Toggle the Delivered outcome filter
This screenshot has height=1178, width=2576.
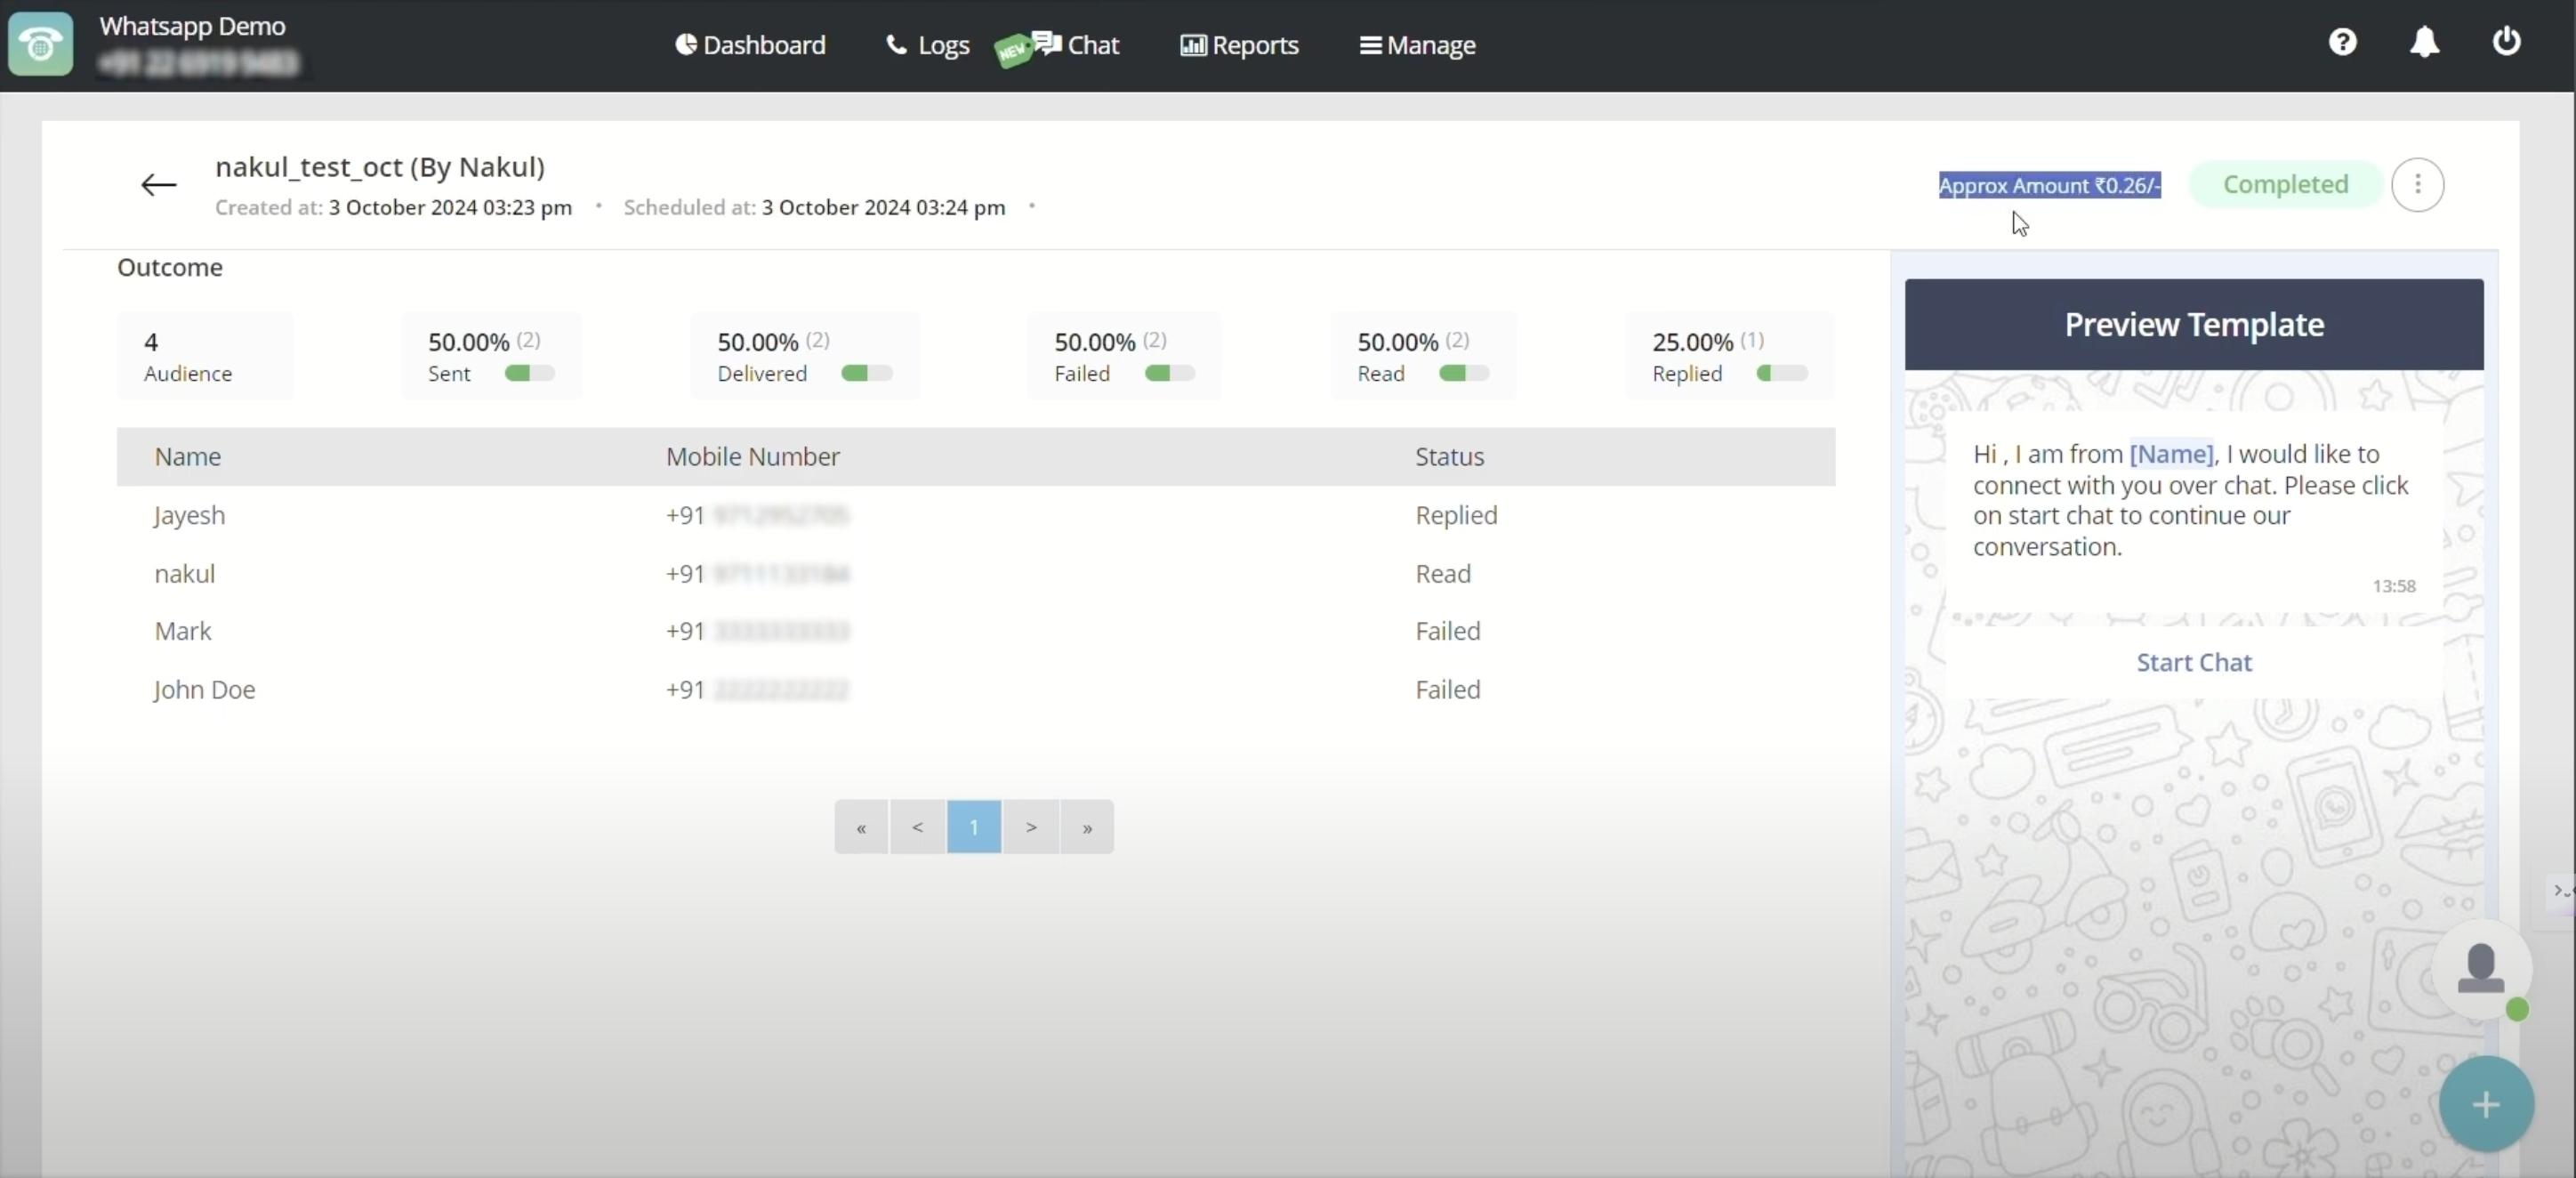(x=866, y=373)
